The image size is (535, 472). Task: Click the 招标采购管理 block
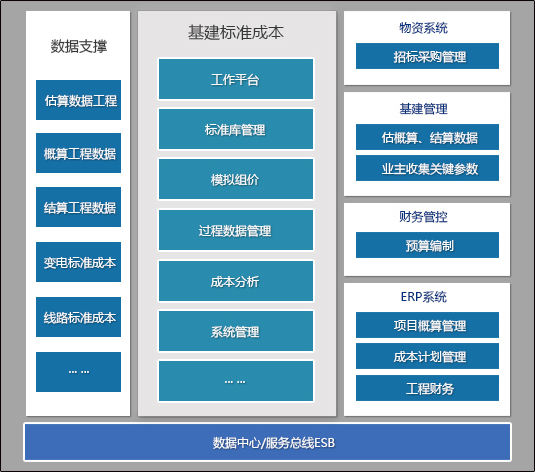[x=427, y=56]
